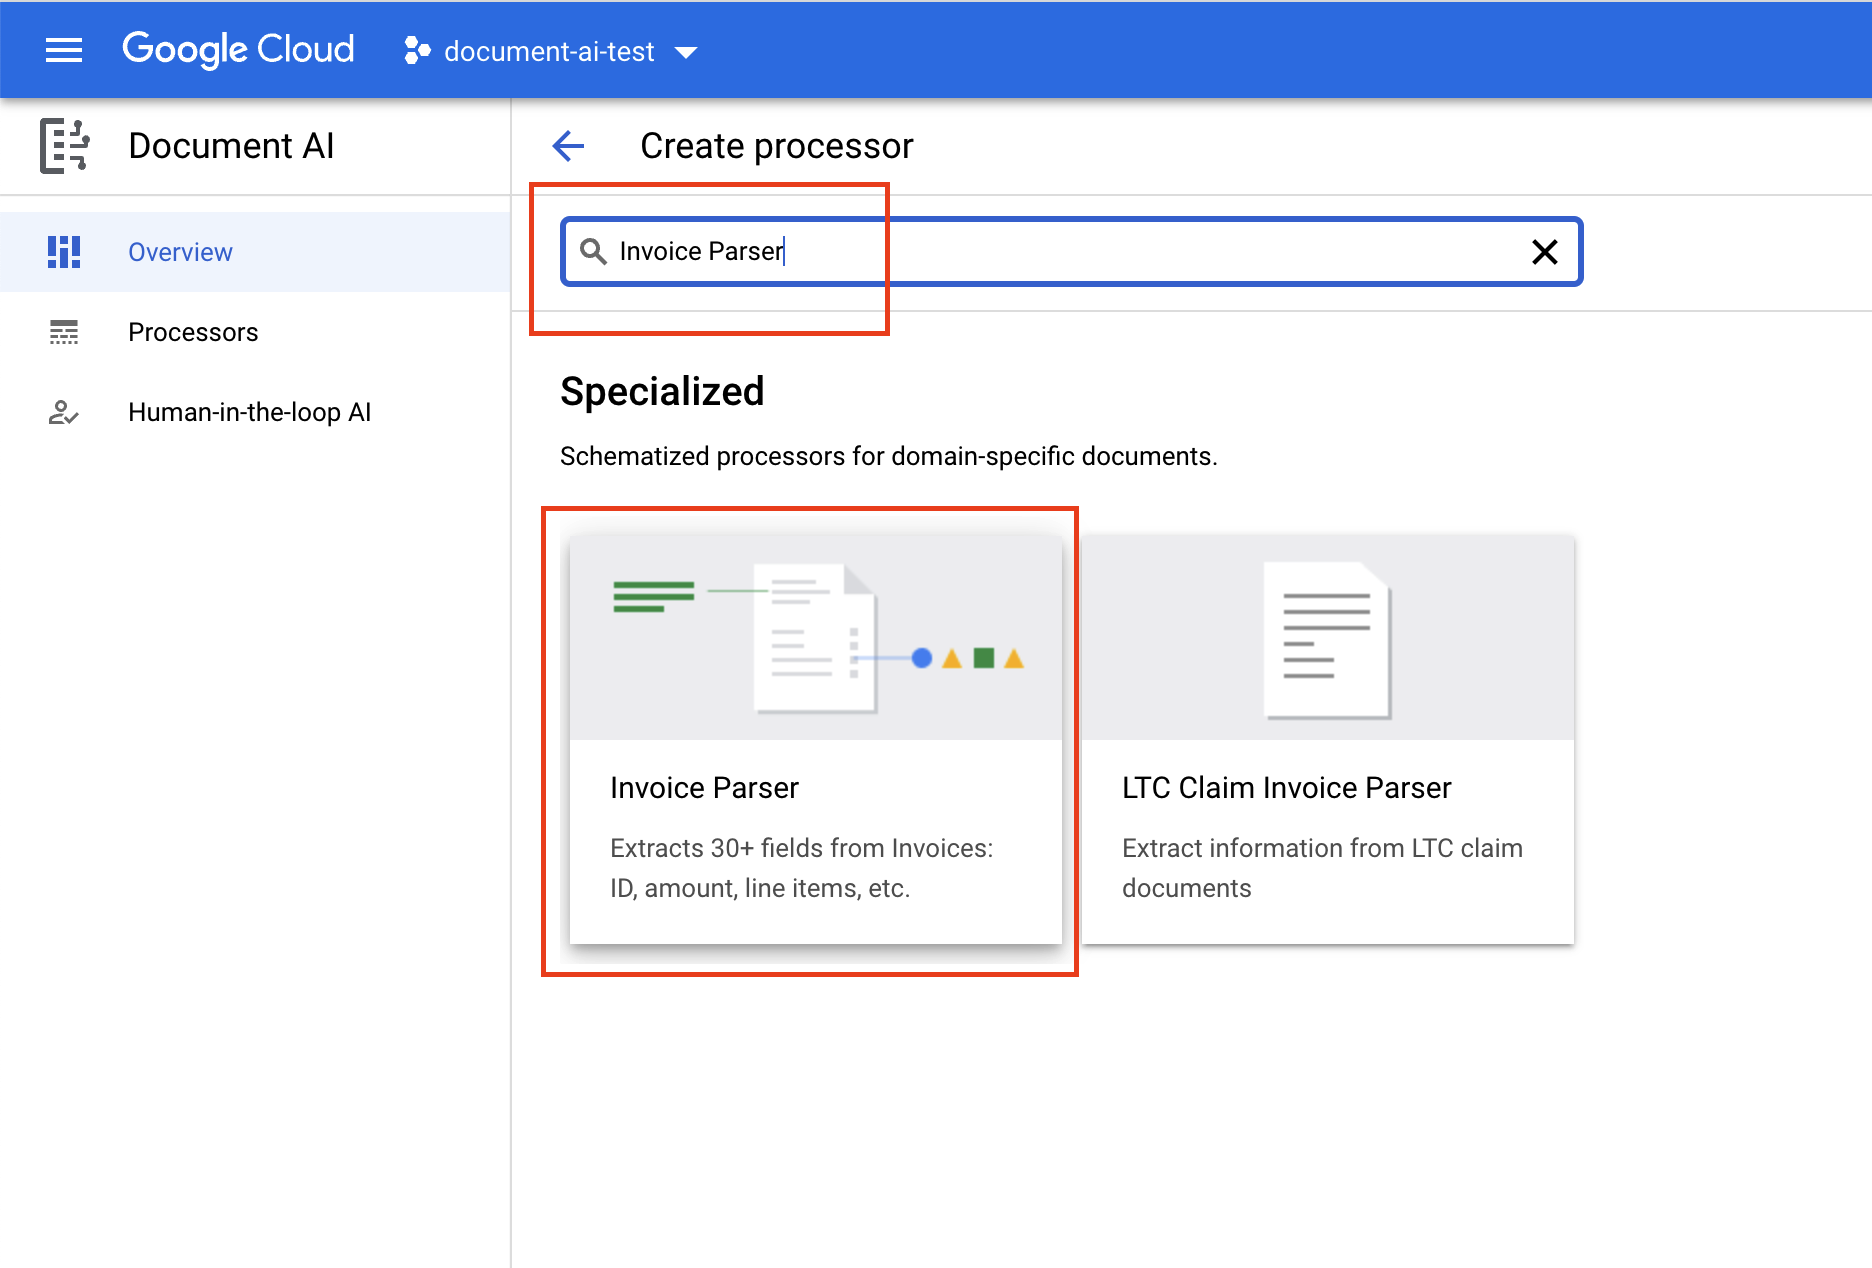Clear the search field with the X icon
Screen dimensions: 1872x1268
tap(1545, 252)
